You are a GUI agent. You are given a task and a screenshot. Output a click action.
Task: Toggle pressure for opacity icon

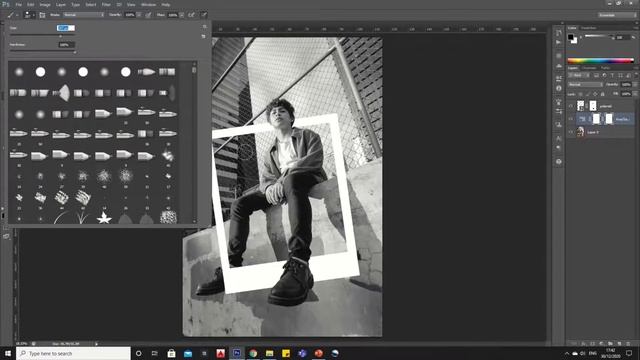pos(148,15)
